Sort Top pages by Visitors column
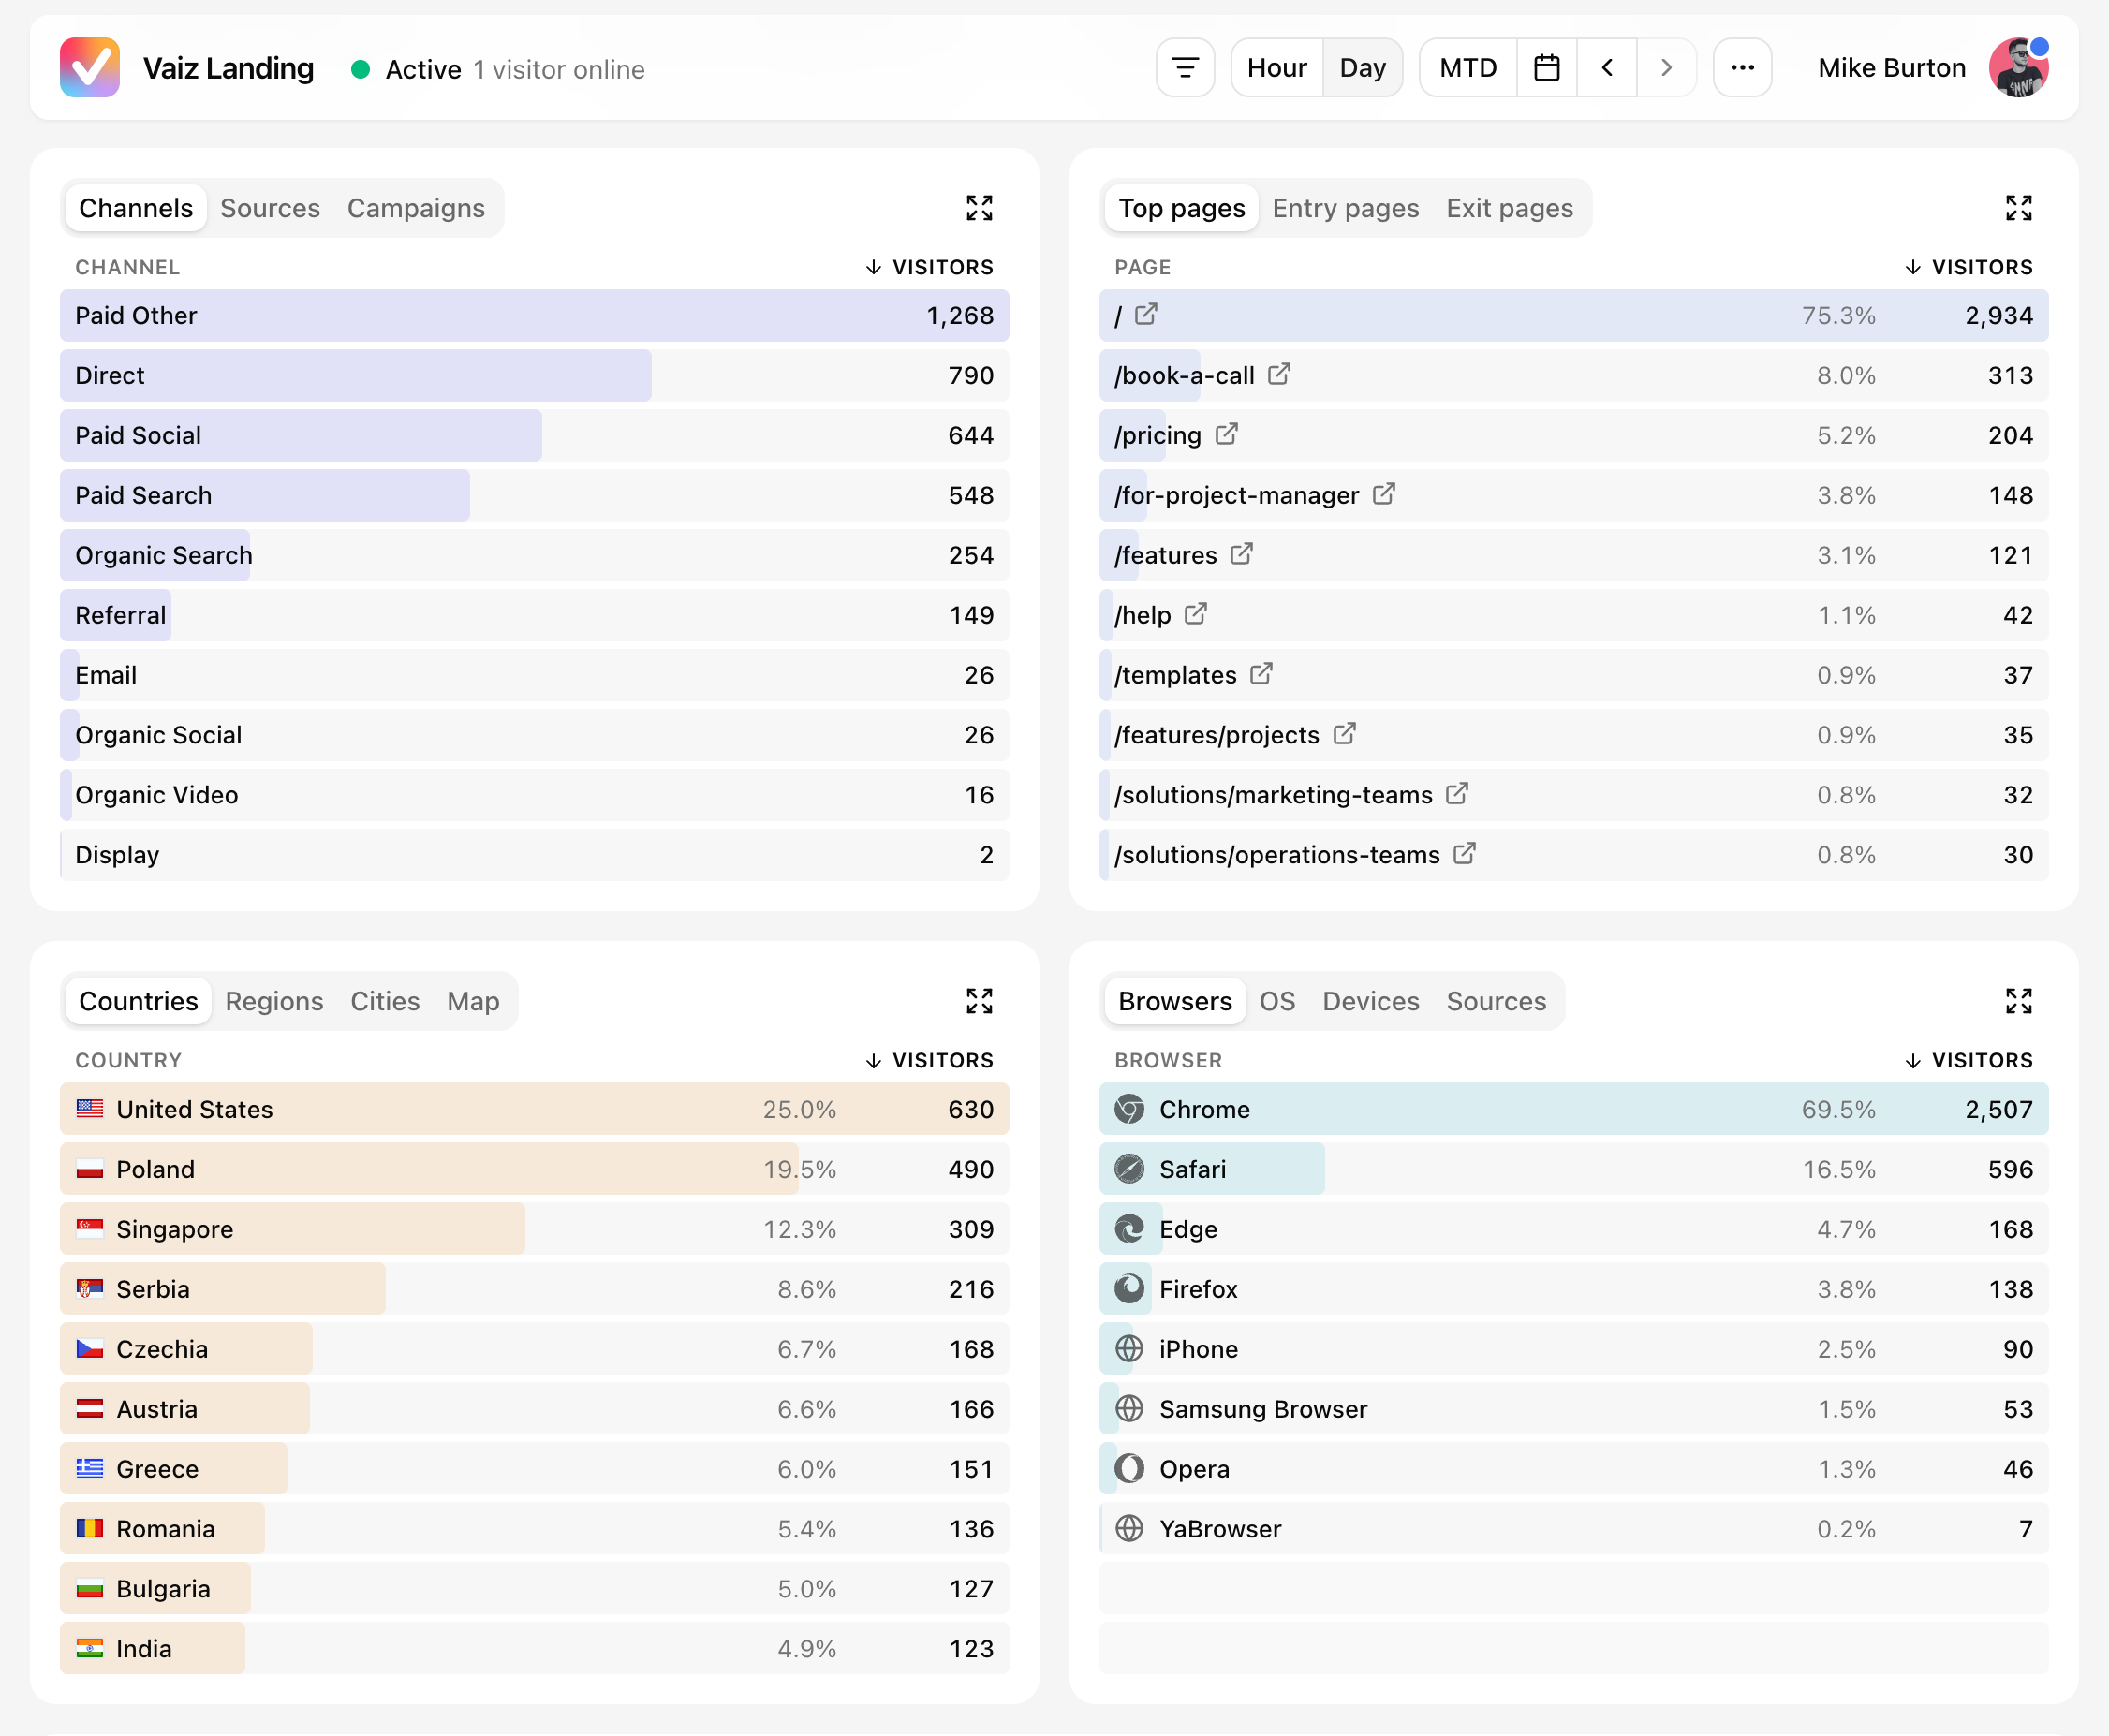 1969,267
